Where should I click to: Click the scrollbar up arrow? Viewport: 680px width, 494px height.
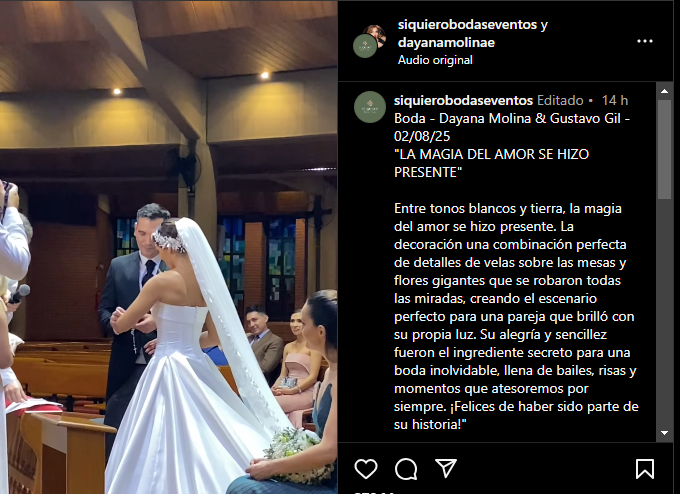coord(664,91)
